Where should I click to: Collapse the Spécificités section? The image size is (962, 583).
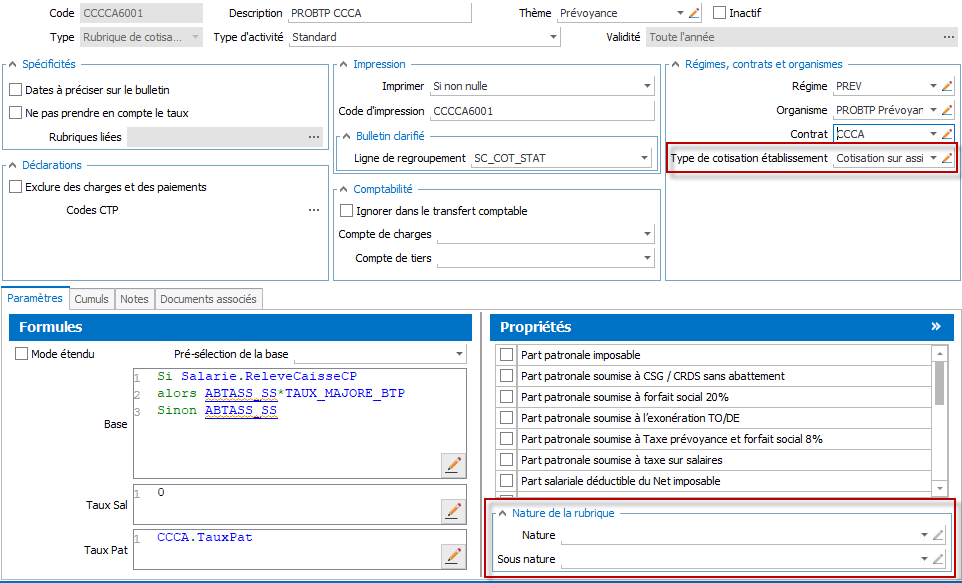pyautogui.click(x=12, y=64)
